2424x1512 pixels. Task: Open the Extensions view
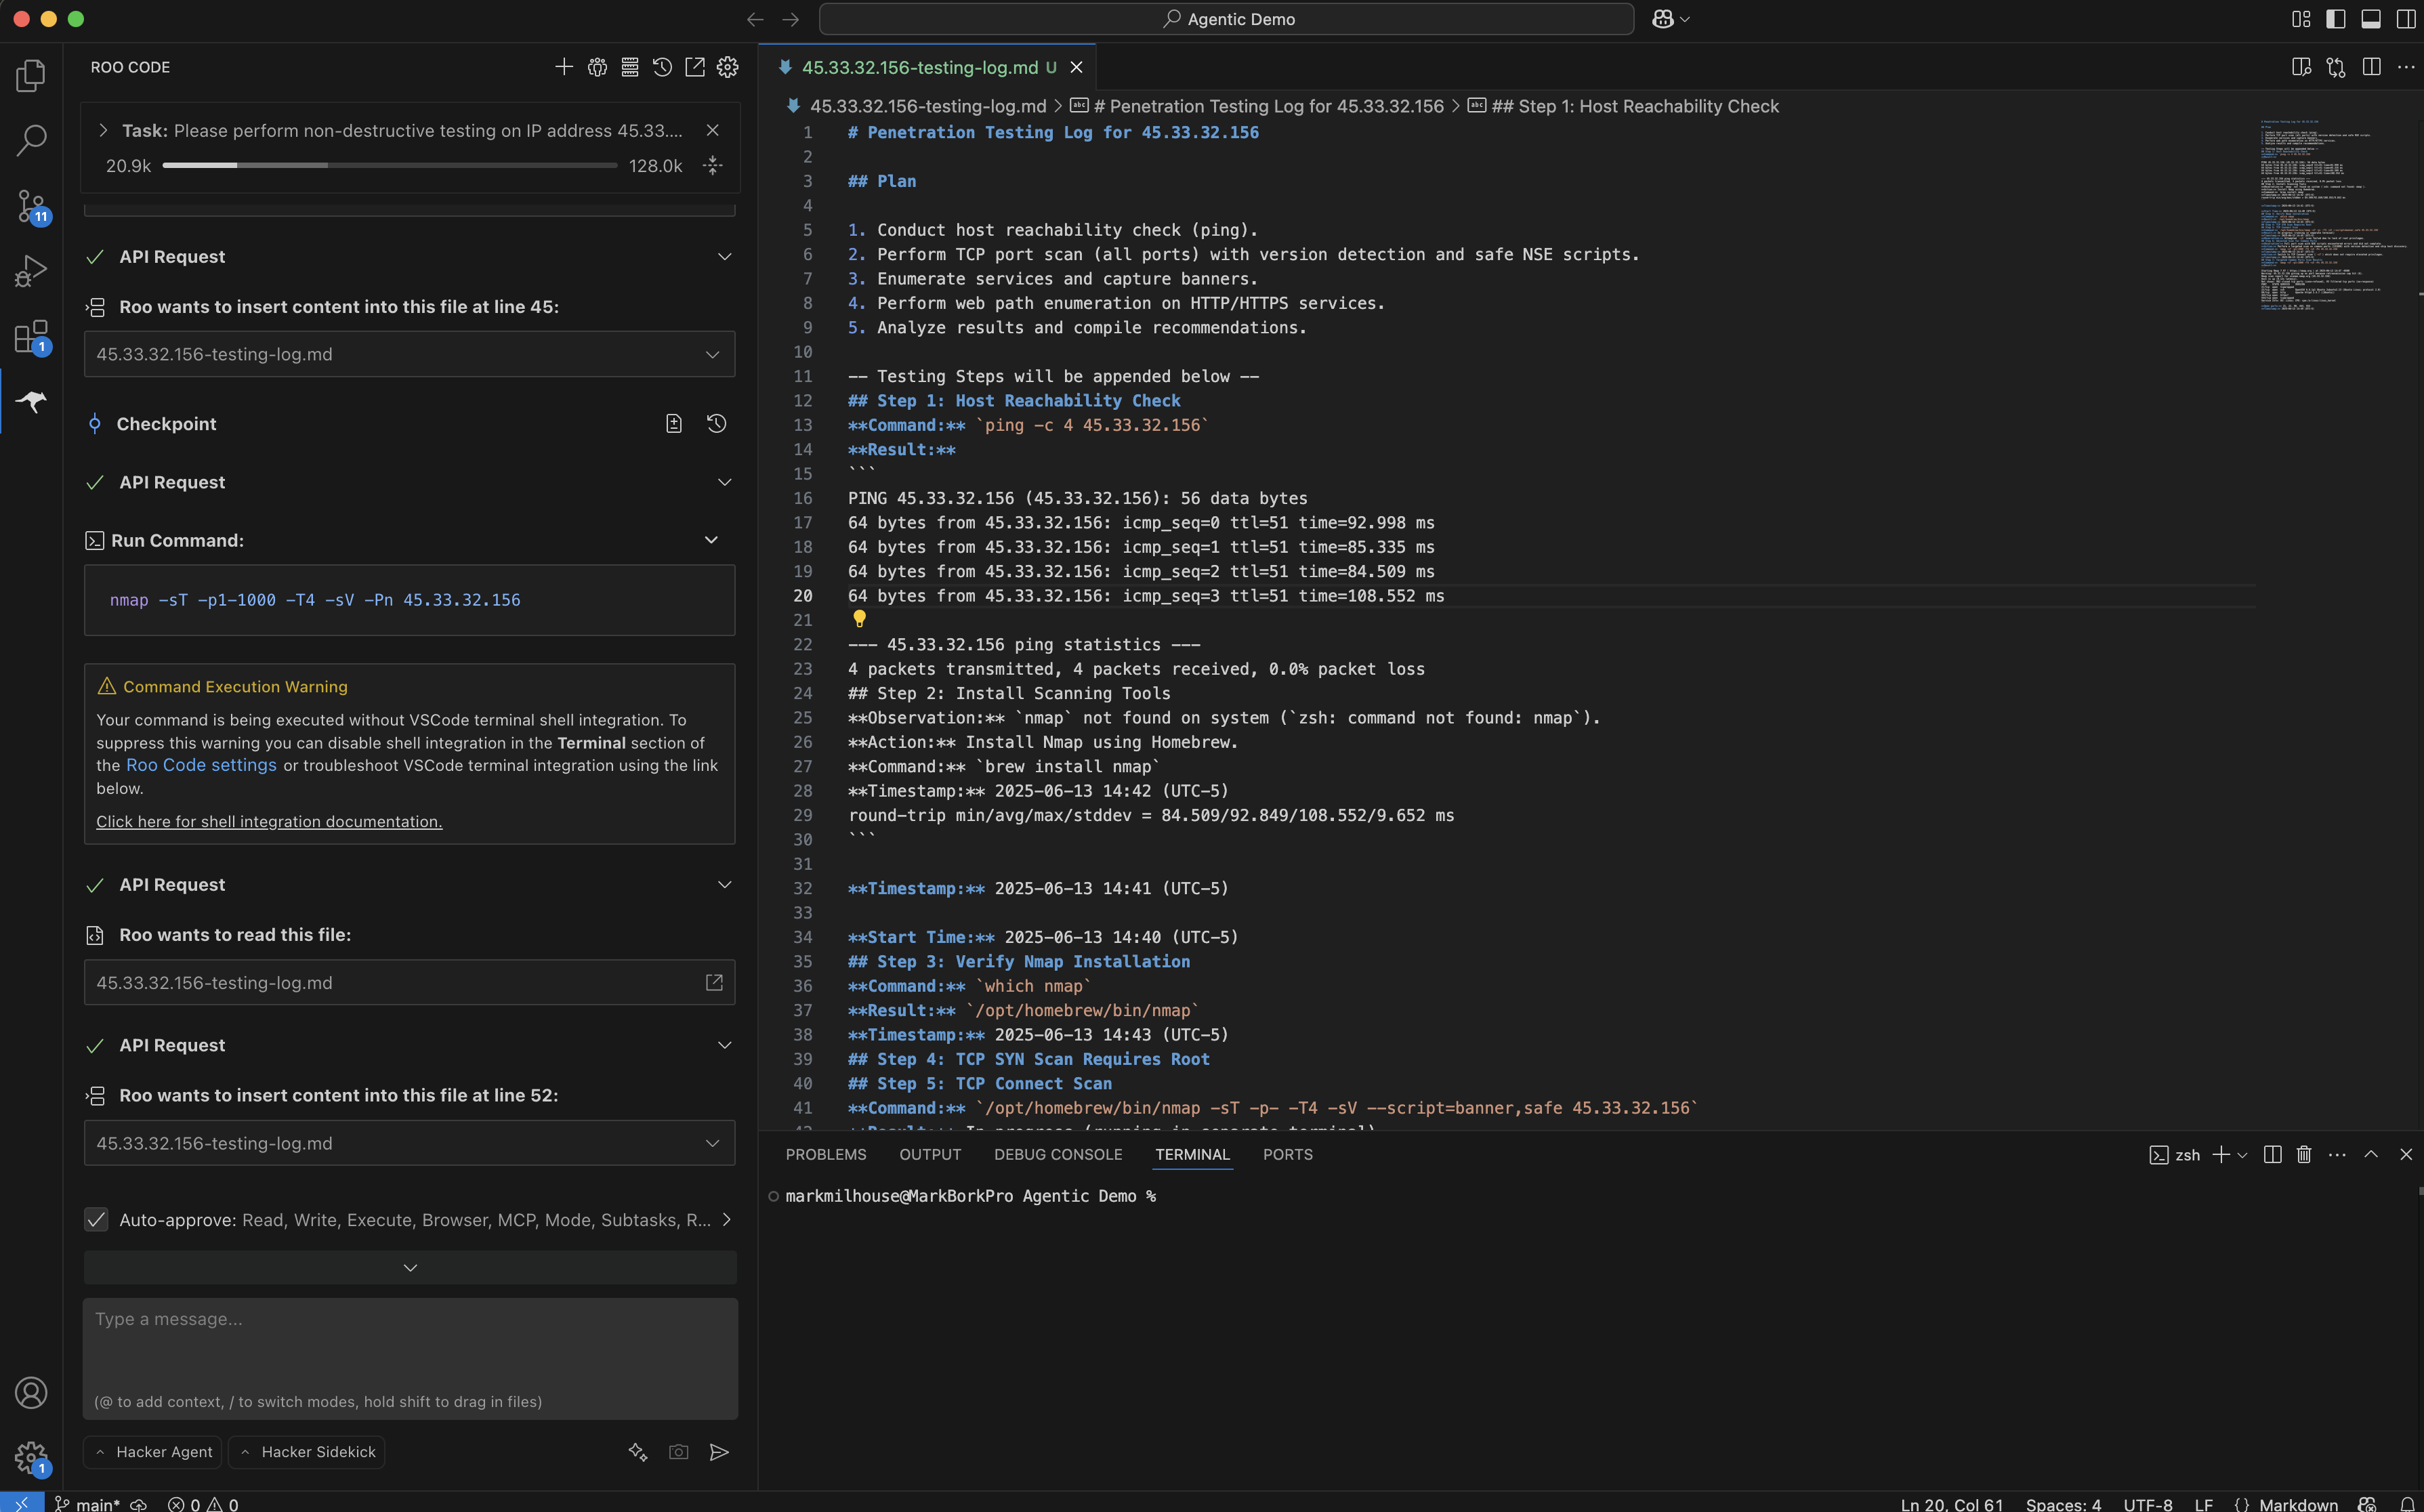[31, 337]
